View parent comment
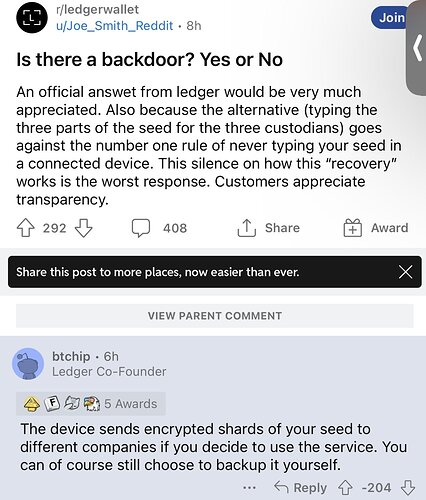The height and width of the screenshot is (500, 426). pos(215,316)
